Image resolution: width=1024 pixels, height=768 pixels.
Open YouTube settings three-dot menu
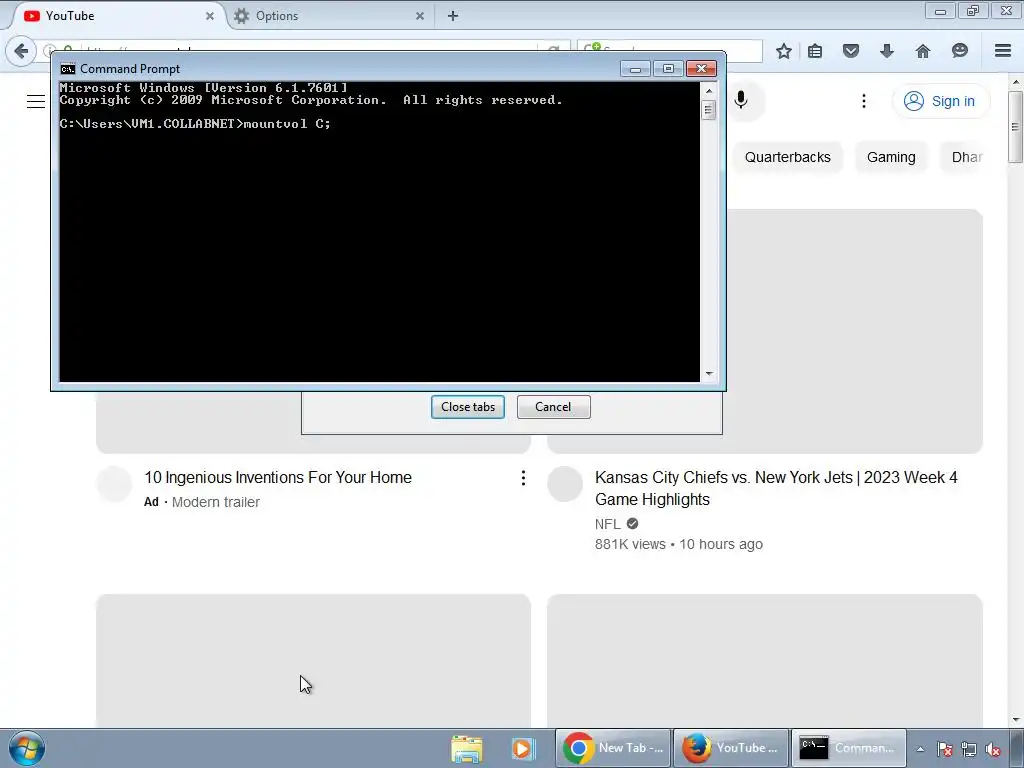pyautogui.click(x=863, y=101)
